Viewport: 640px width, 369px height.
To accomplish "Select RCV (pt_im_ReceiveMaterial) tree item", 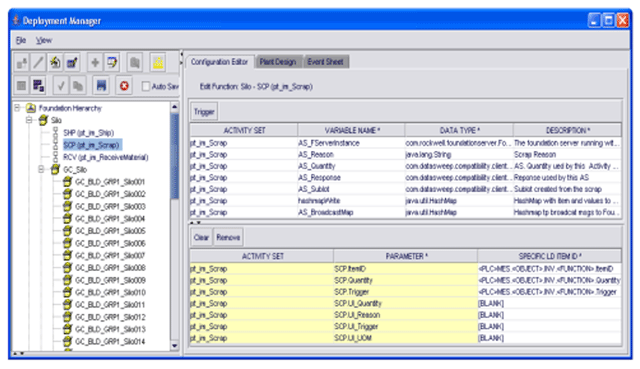I will coord(106,157).
